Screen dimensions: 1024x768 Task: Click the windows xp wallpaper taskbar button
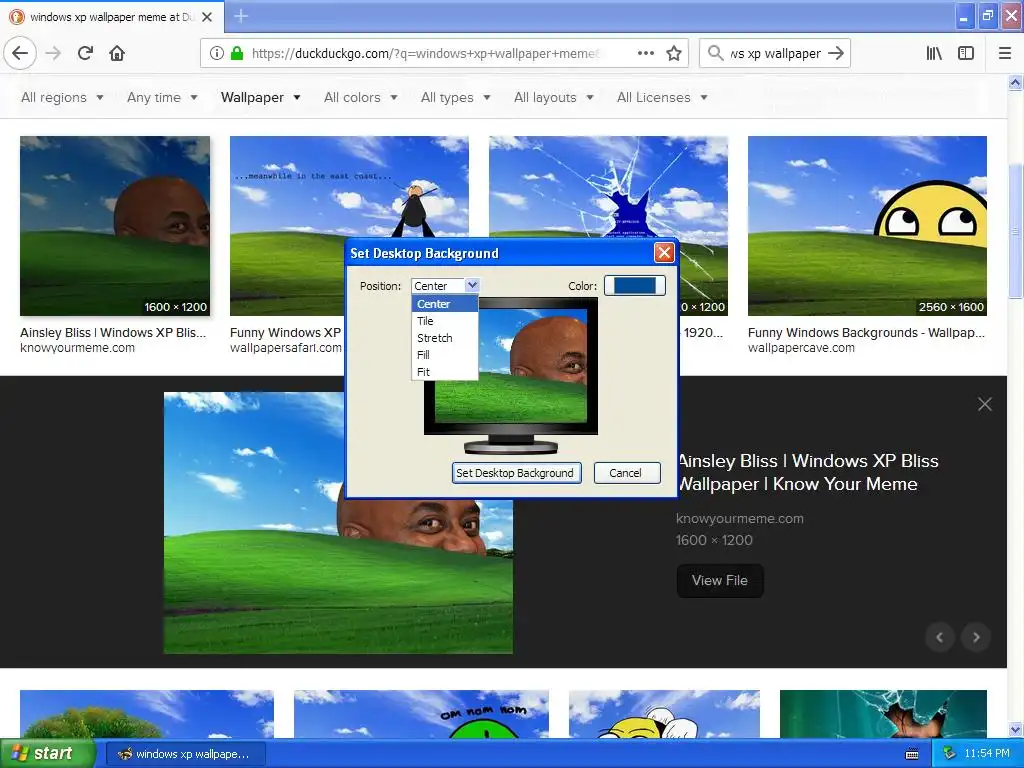pyautogui.click(x=185, y=754)
